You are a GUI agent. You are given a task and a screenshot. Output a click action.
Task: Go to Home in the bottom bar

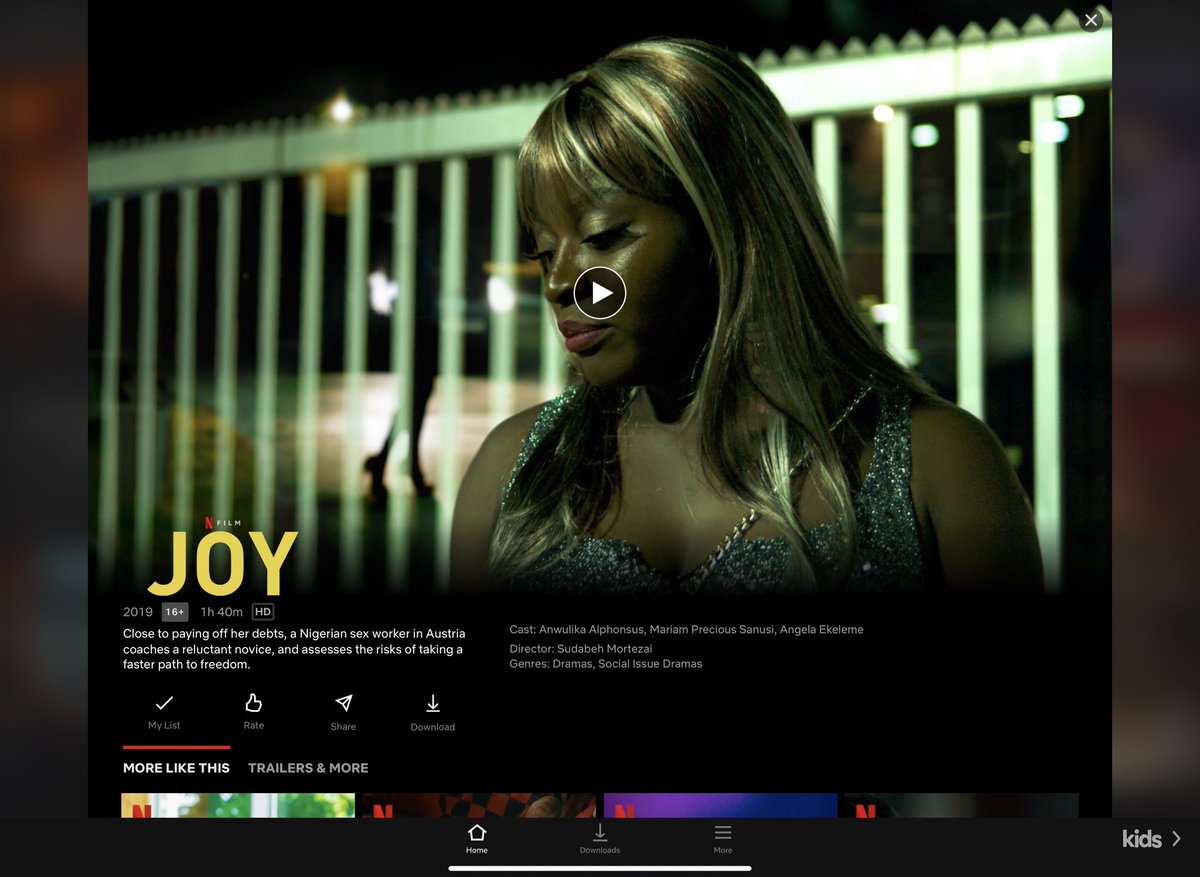click(x=477, y=839)
